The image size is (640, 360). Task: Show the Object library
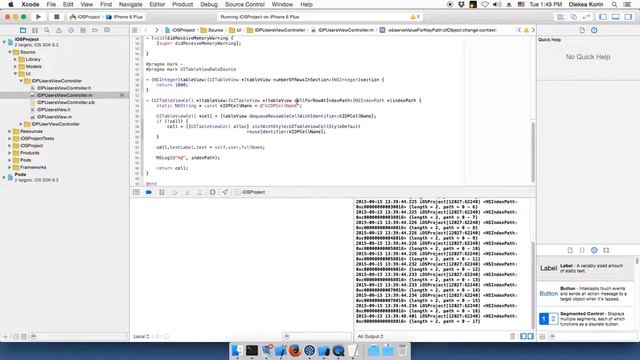point(594,250)
